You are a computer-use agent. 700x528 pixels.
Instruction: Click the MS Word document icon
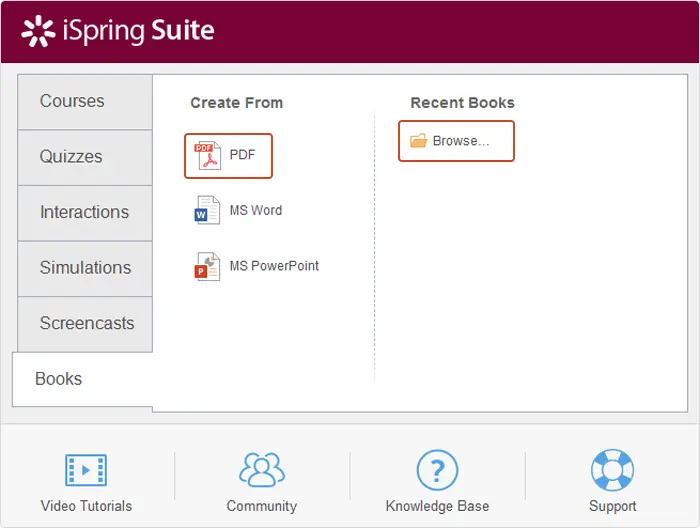click(207, 210)
